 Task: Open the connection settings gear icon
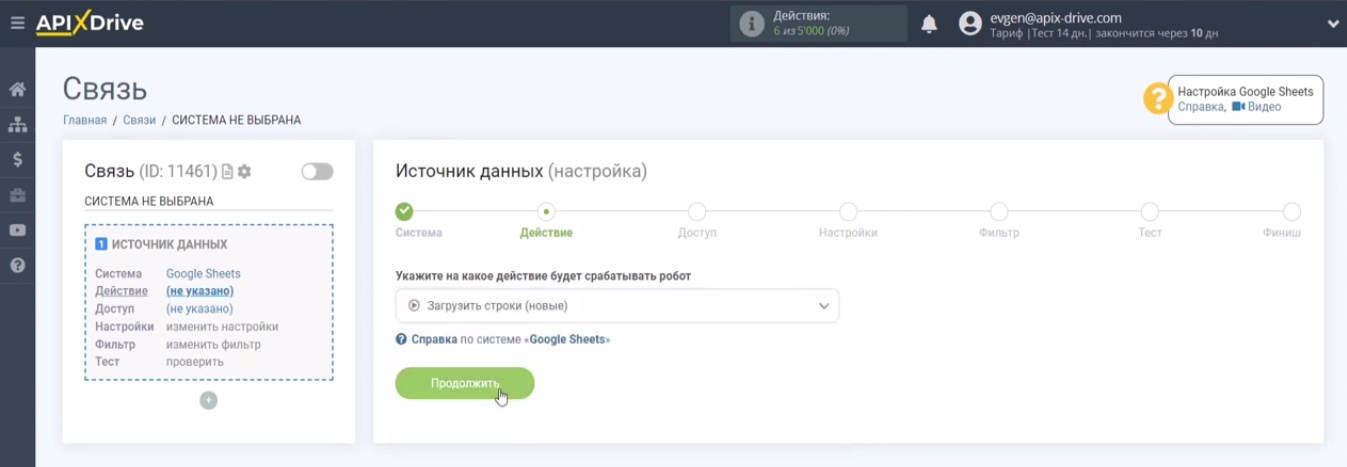[244, 172]
